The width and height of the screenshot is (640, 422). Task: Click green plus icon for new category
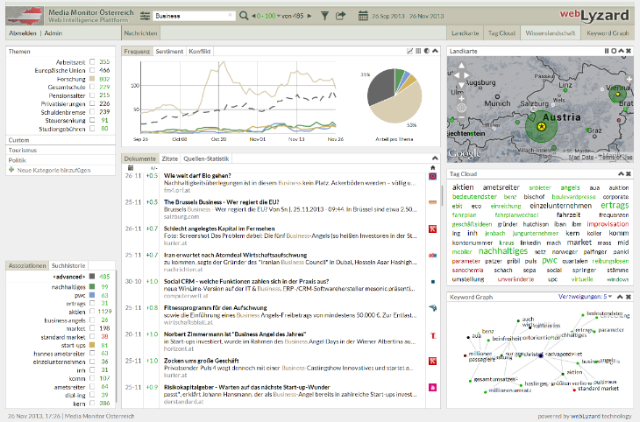pos(11,170)
